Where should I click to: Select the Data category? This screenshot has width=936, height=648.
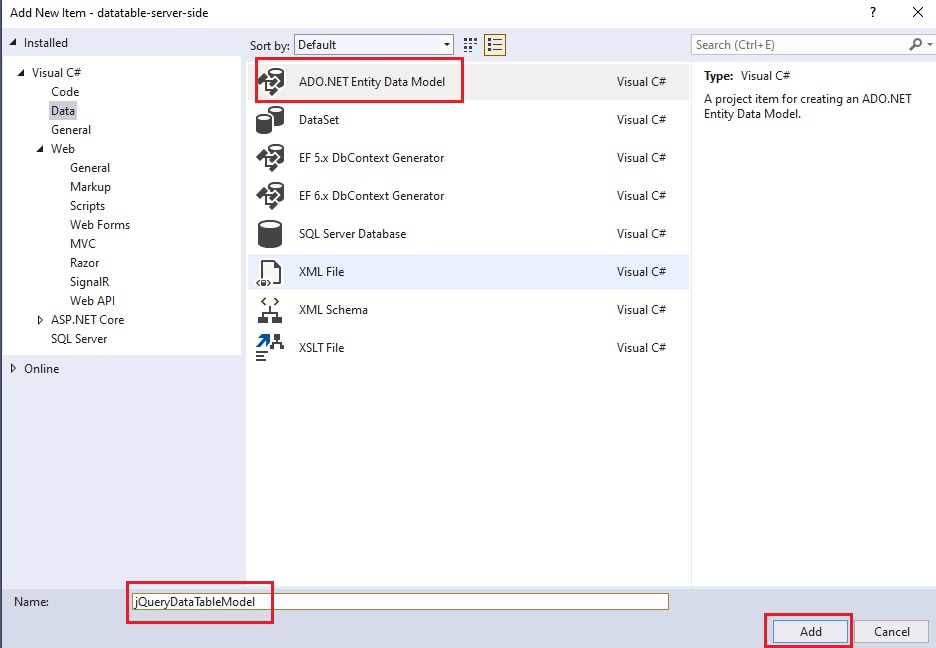click(63, 111)
